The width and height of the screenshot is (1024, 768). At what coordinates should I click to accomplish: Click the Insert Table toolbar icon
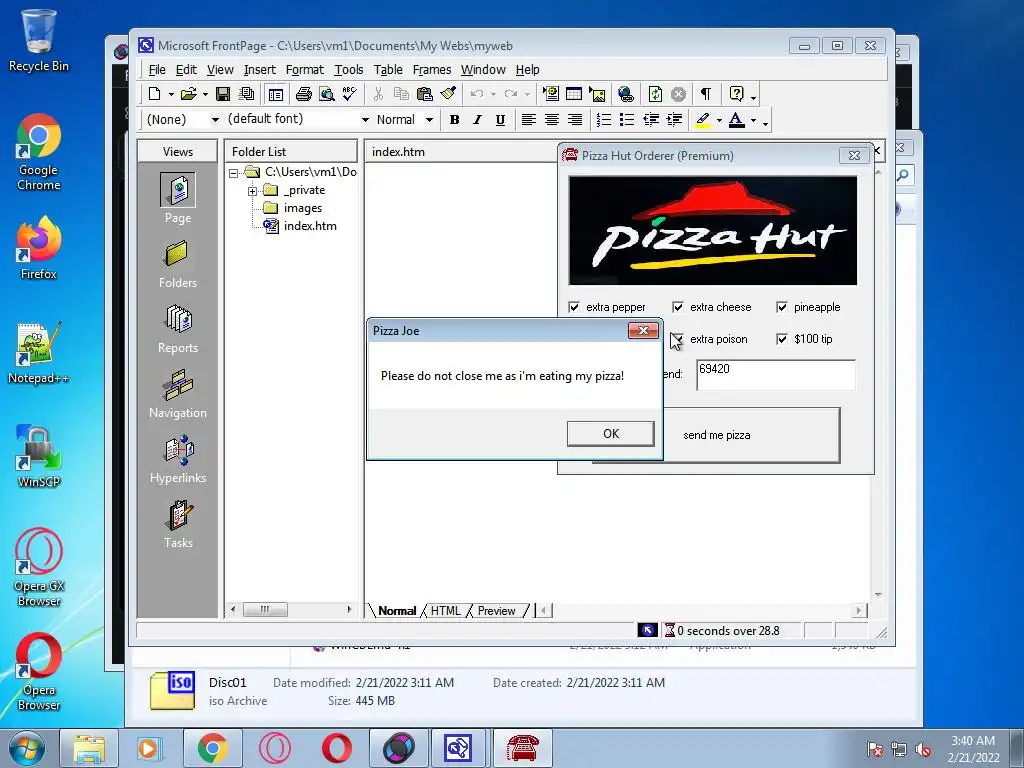tap(574, 94)
